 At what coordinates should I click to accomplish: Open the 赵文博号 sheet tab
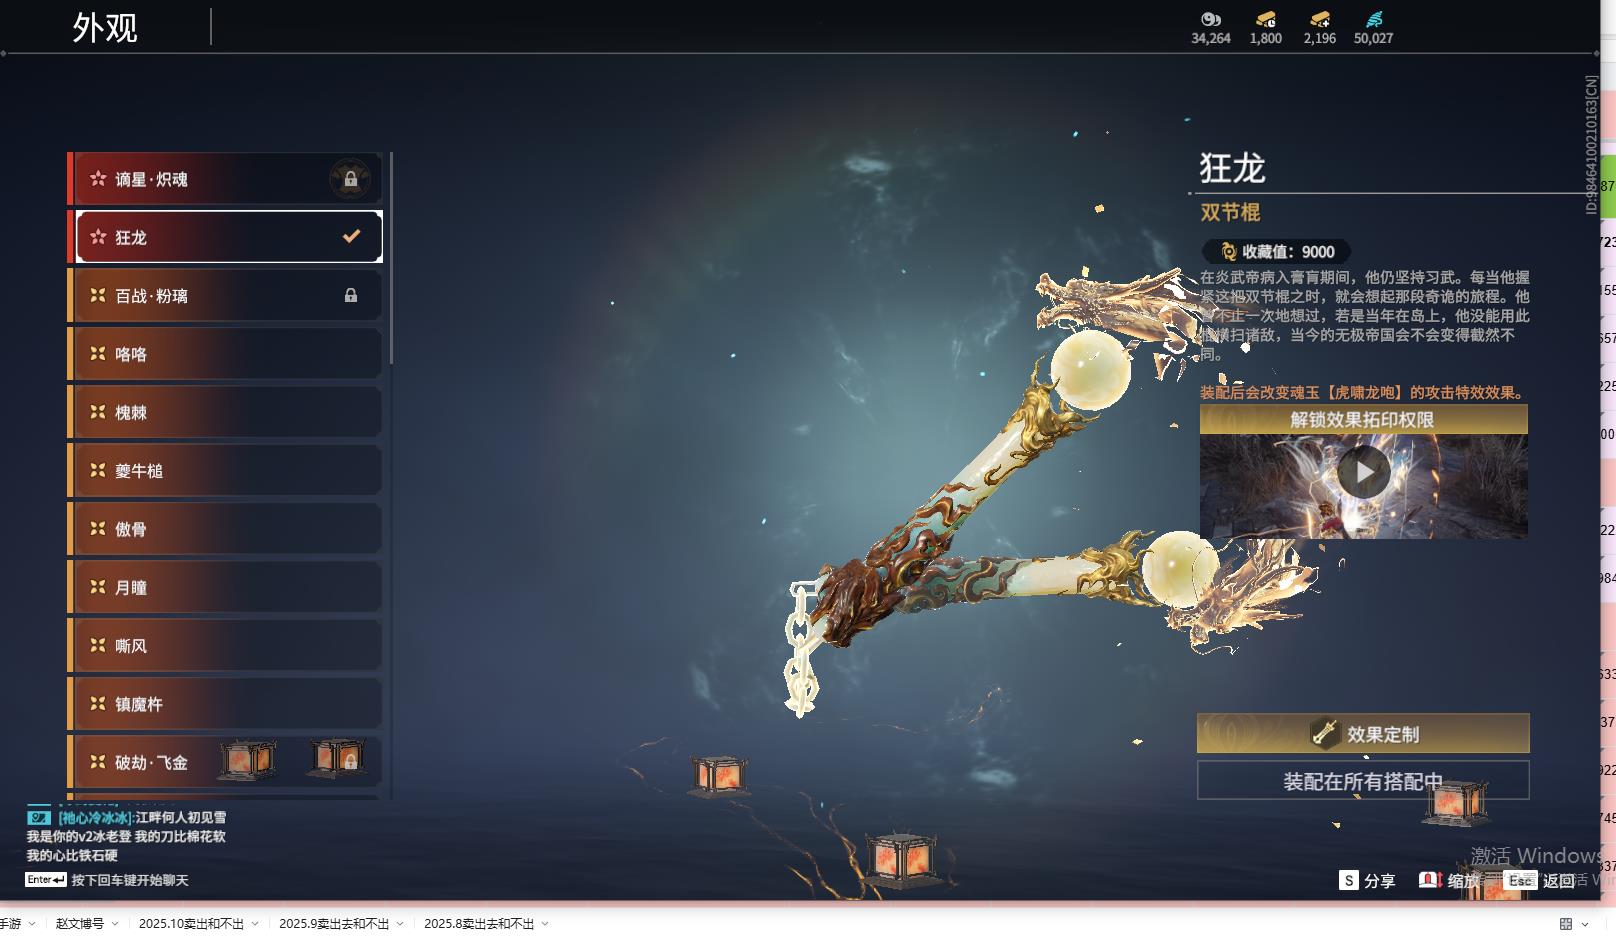(80, 924)
